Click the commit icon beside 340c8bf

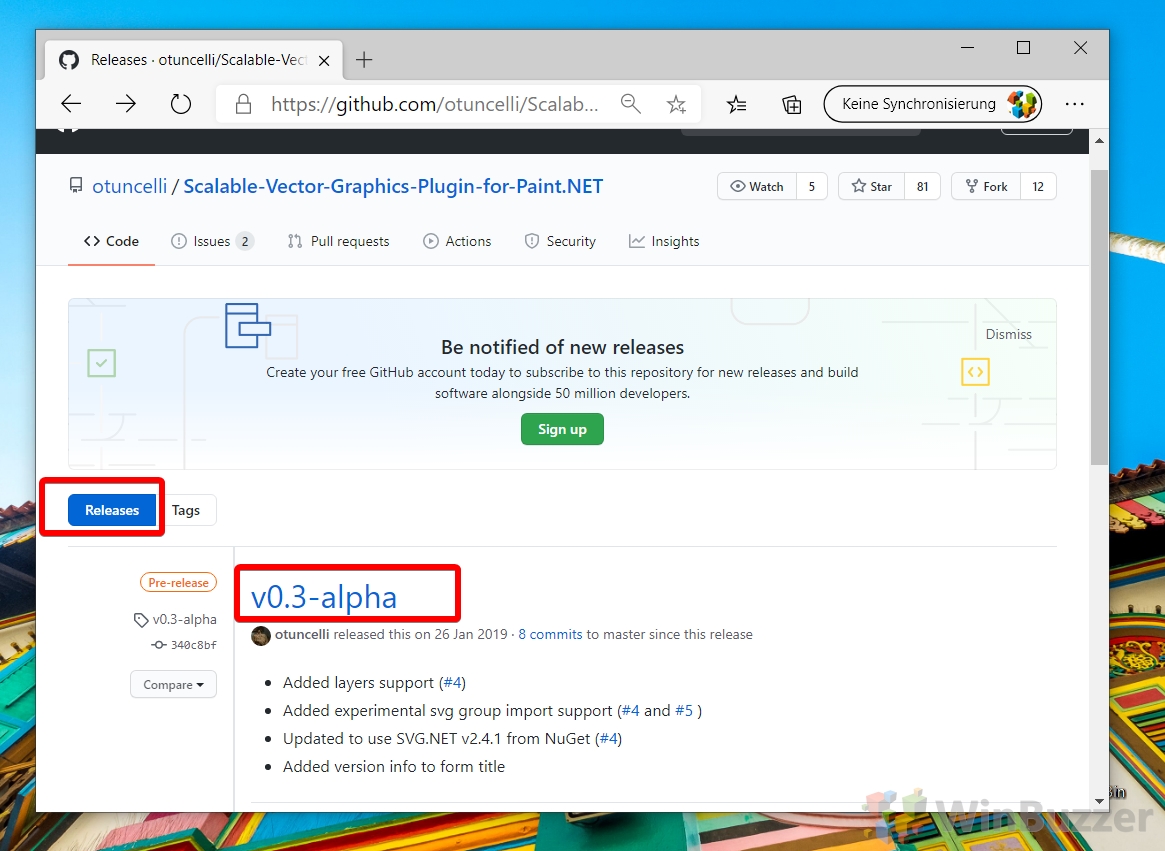158,645
